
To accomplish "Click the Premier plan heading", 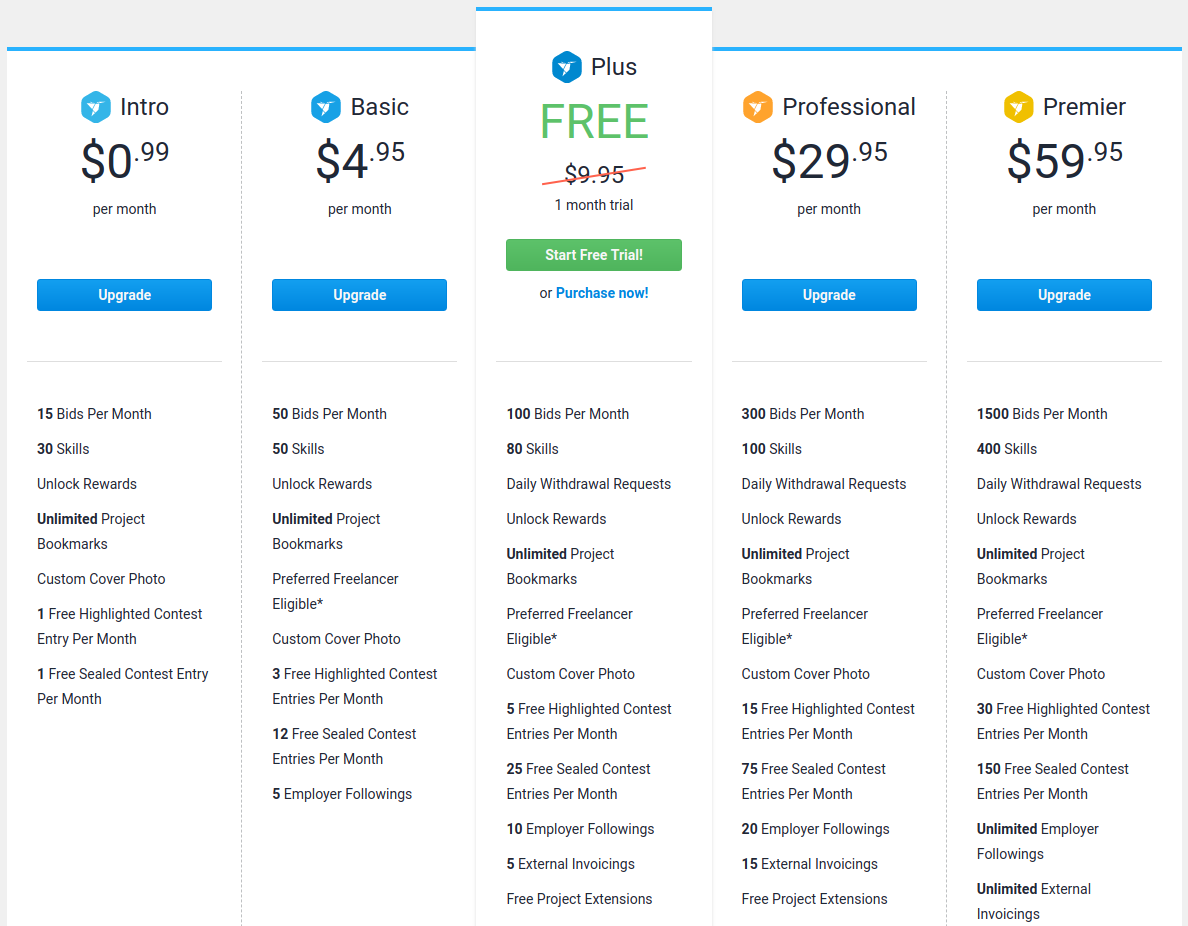I will [1084, 107].
